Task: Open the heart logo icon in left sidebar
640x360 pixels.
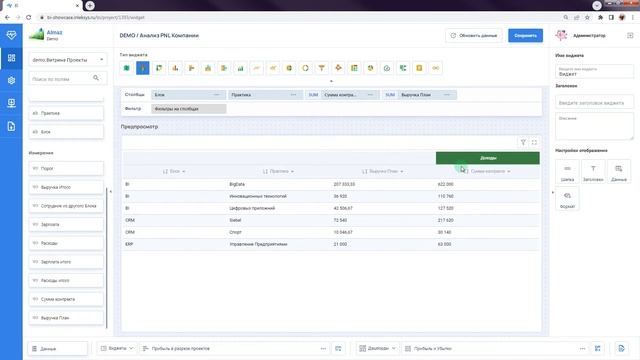Action: pyautogui.click(x=11, y=35)
